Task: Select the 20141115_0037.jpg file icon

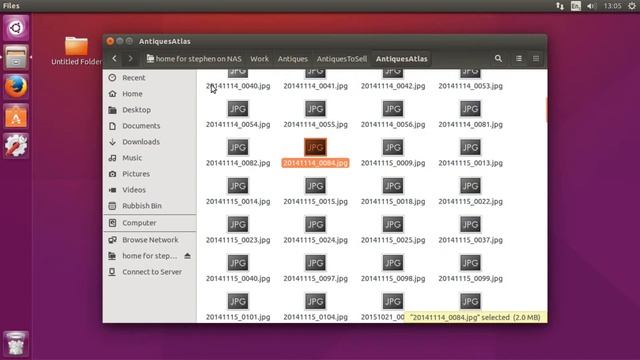Action: coord(470,224)
